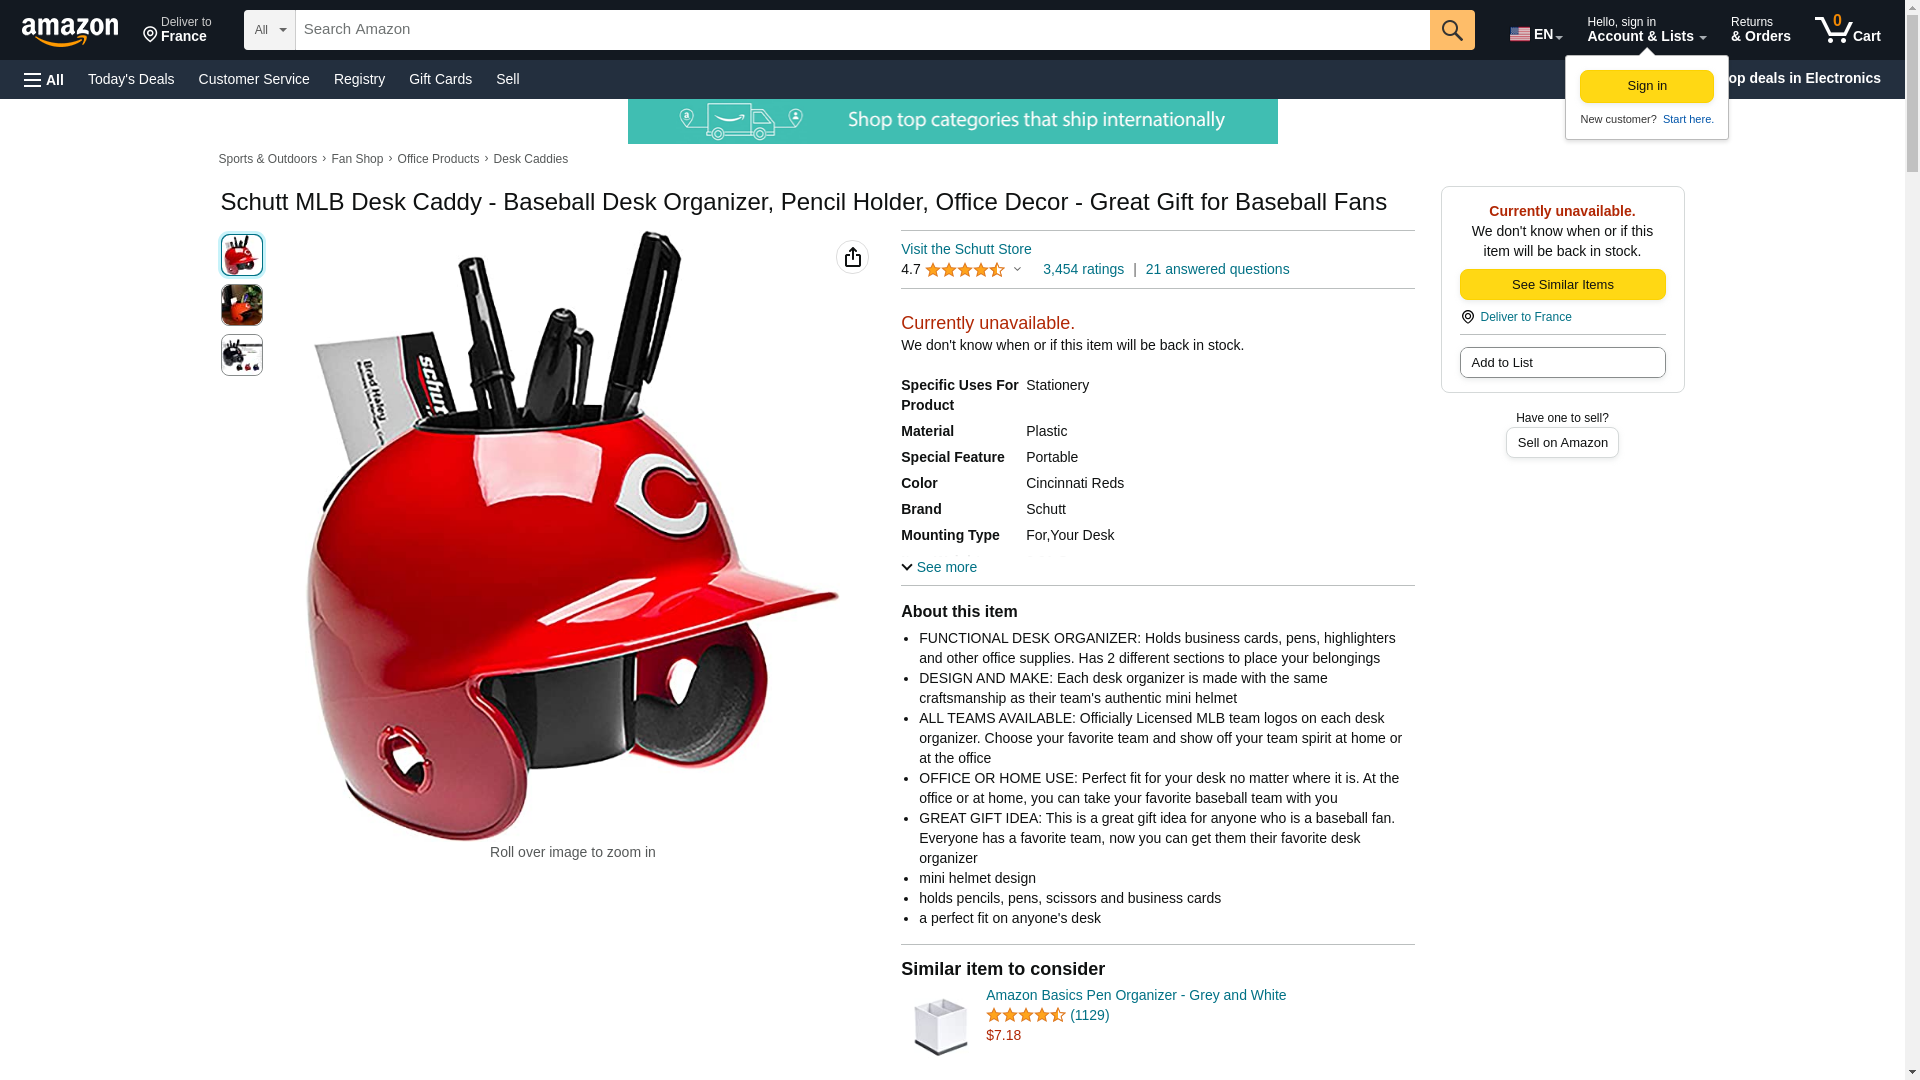The height and width of the screenshot is (1080, 1920).
Task: Click the See Similar Items button
Action: click(1562, 285)
